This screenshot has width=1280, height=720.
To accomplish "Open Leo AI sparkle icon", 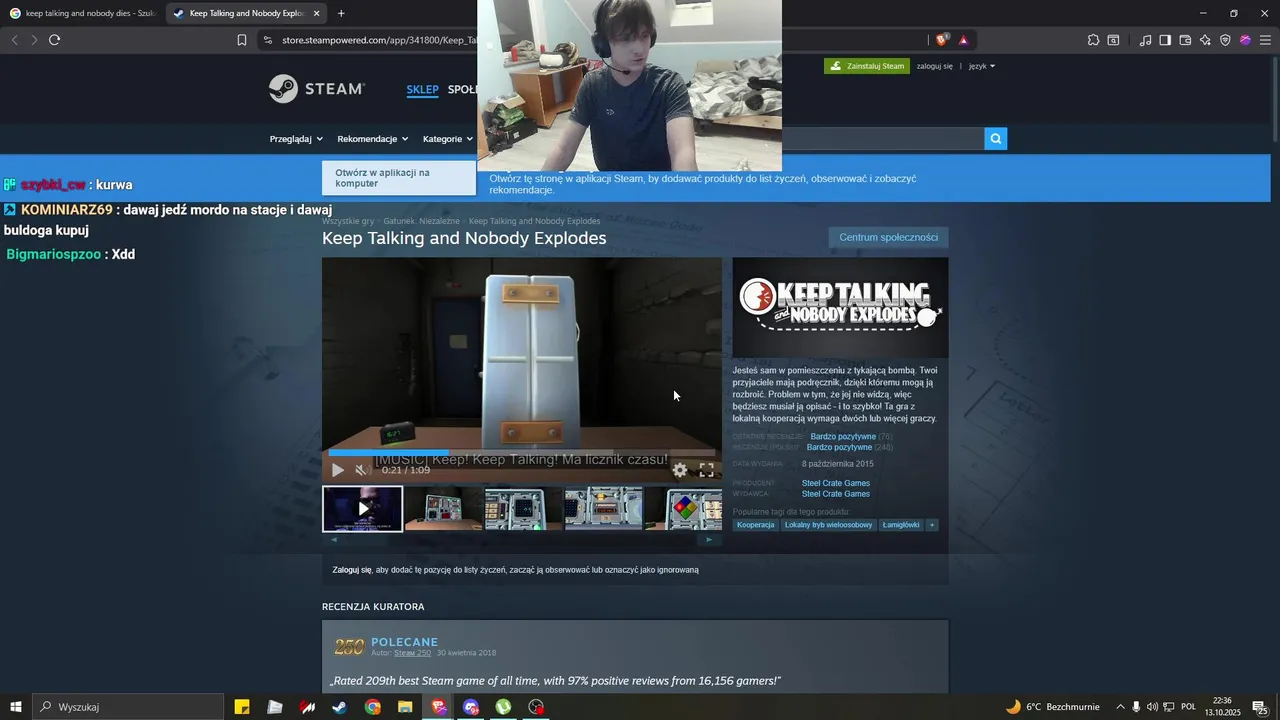I will click(x=1205, y=40).
